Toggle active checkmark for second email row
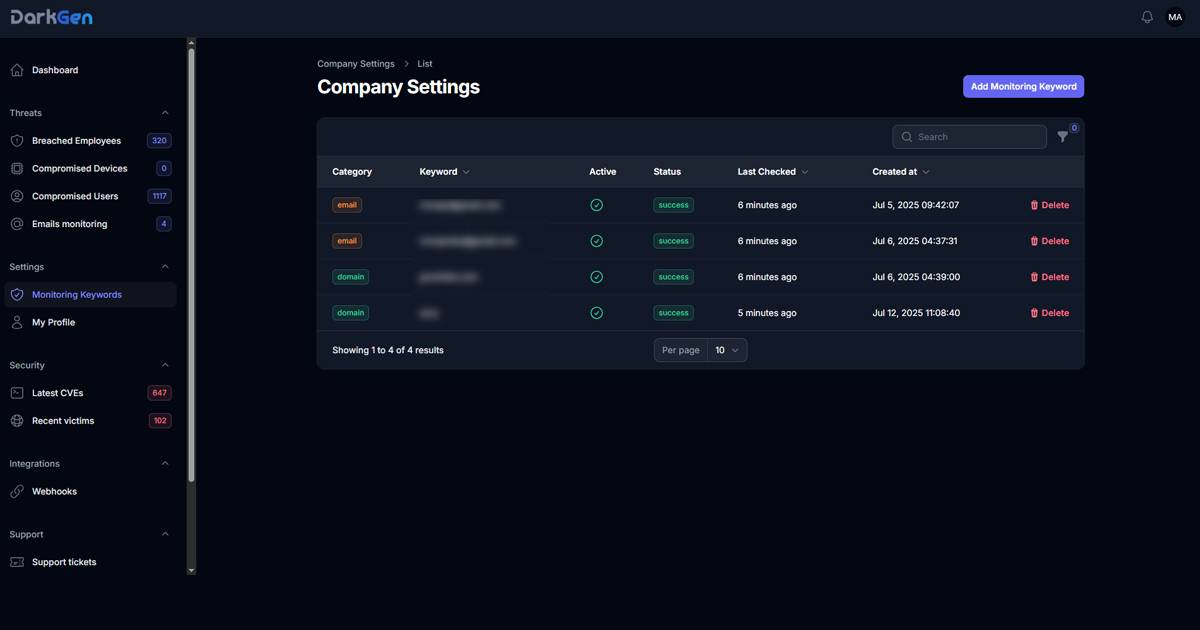The image size is (1200, 630). [597, 241]
